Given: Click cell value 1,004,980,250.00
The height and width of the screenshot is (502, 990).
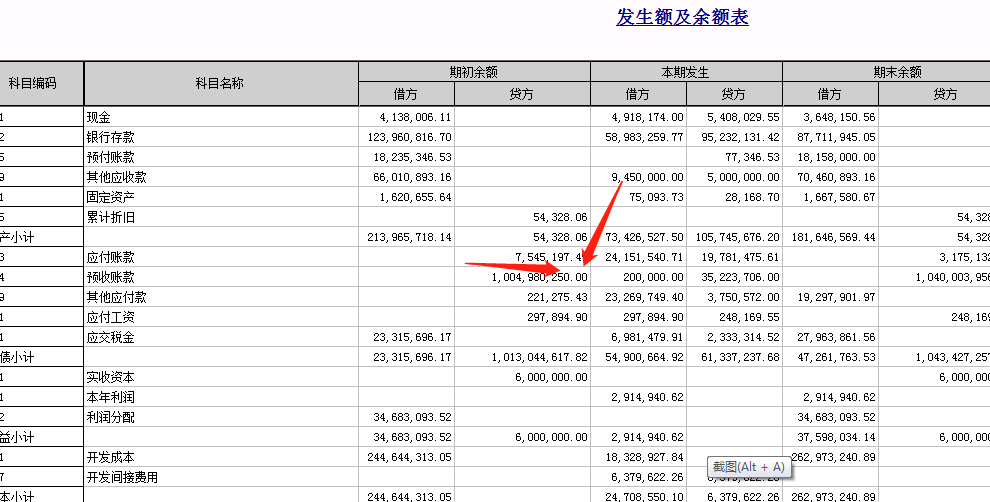Looking at the screenshot, I should [x=540, y=277].
